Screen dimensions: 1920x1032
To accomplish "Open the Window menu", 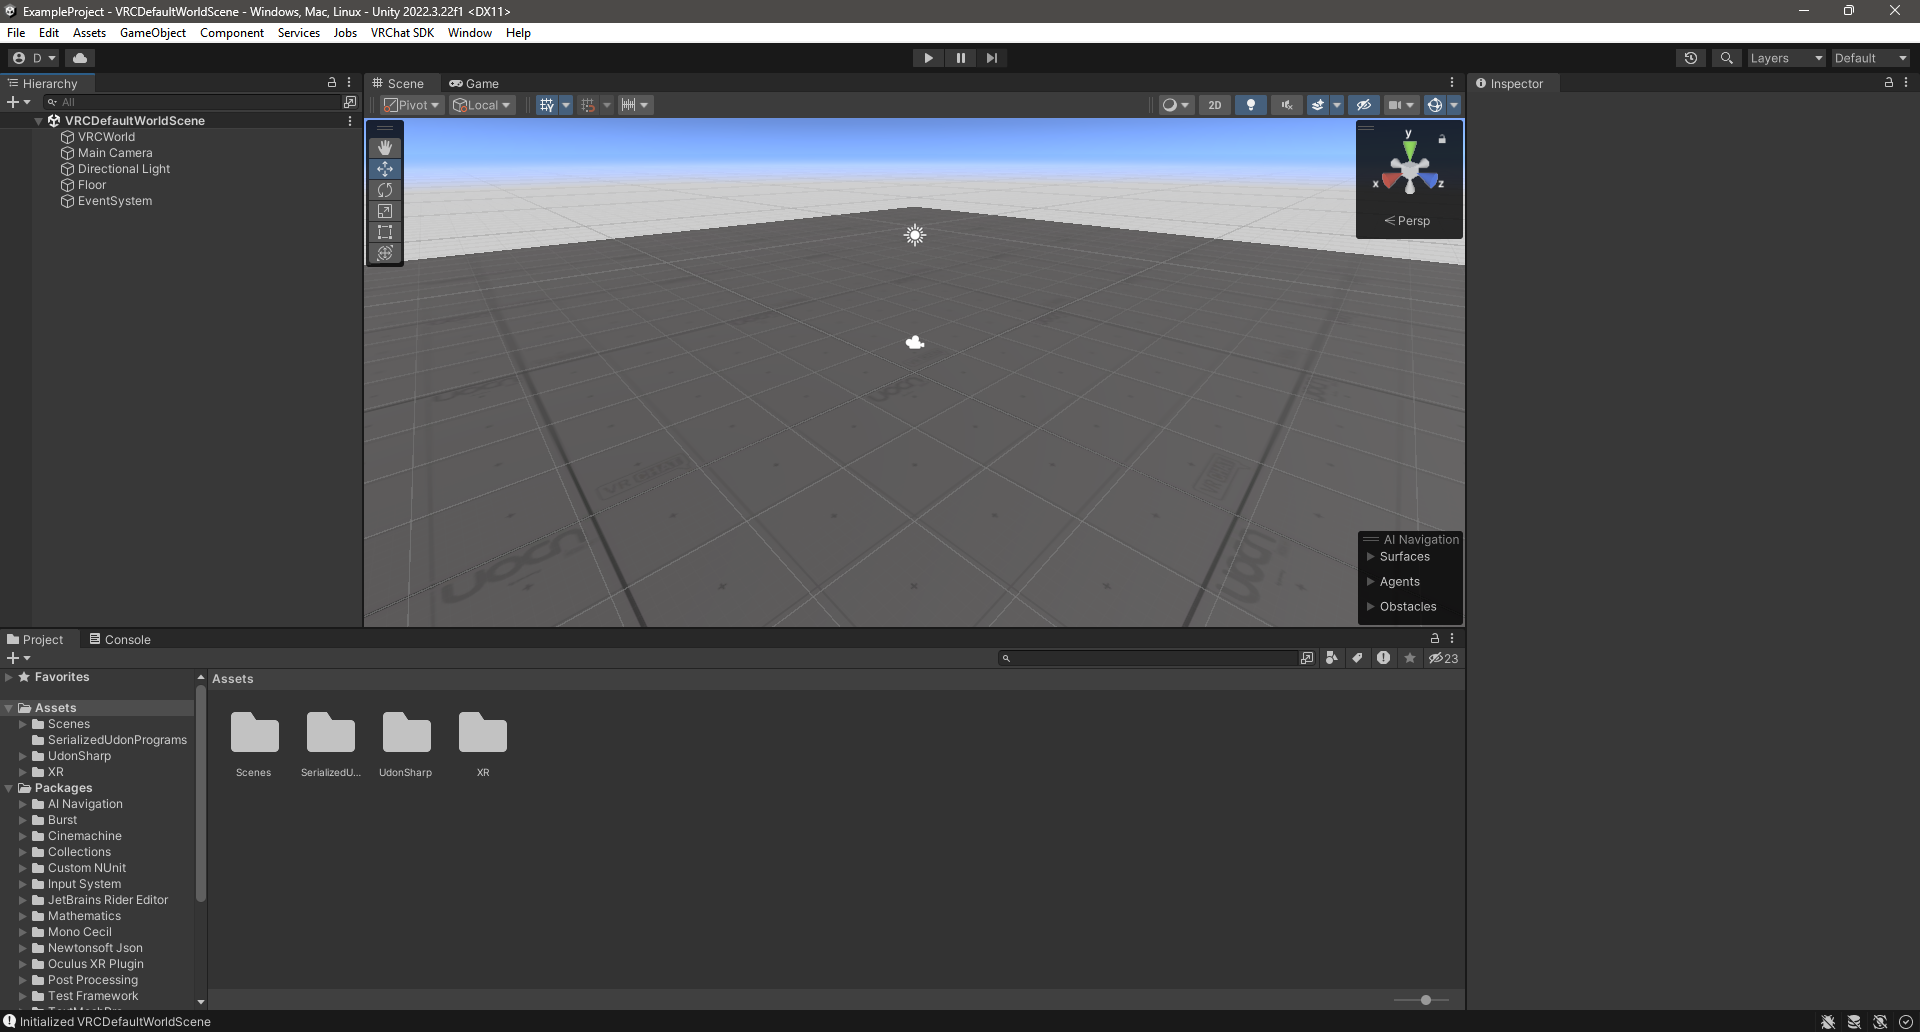I will tap(470, 33).
